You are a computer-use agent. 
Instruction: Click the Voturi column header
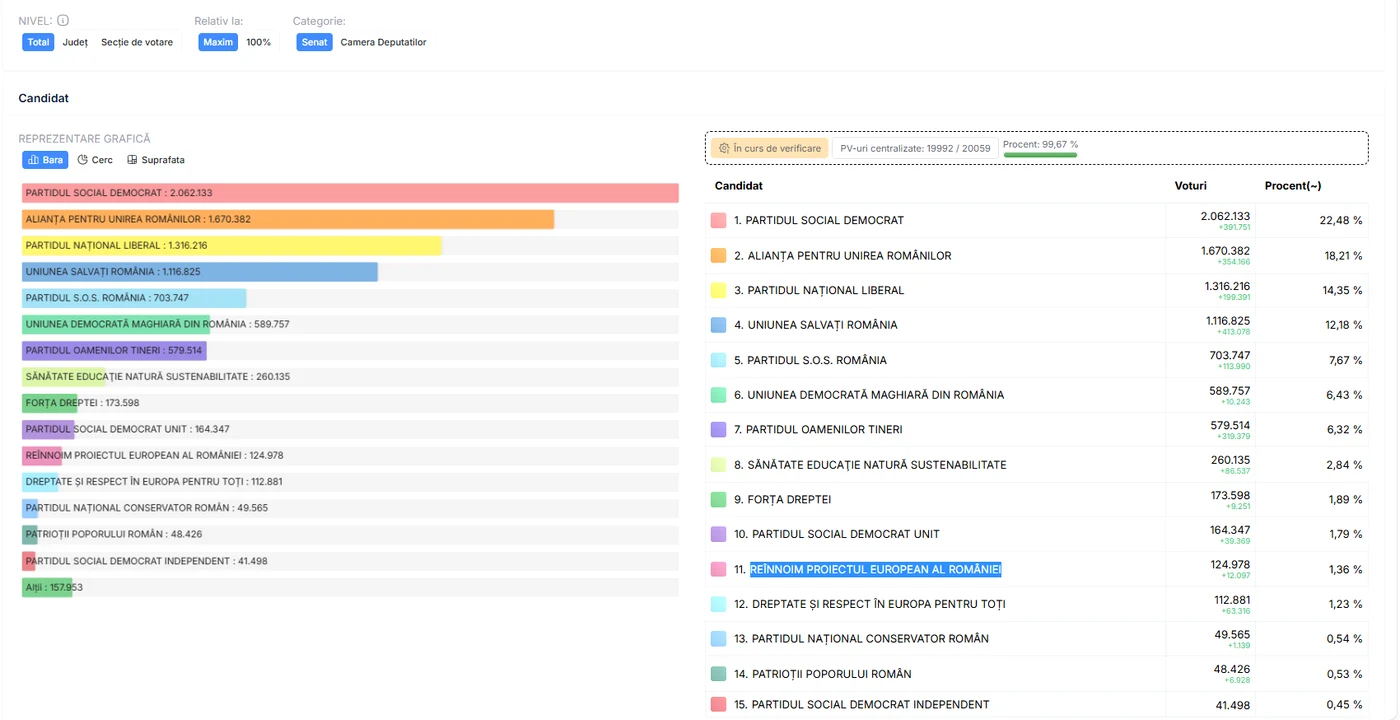pyautogui.click(x=1190, y=186)
